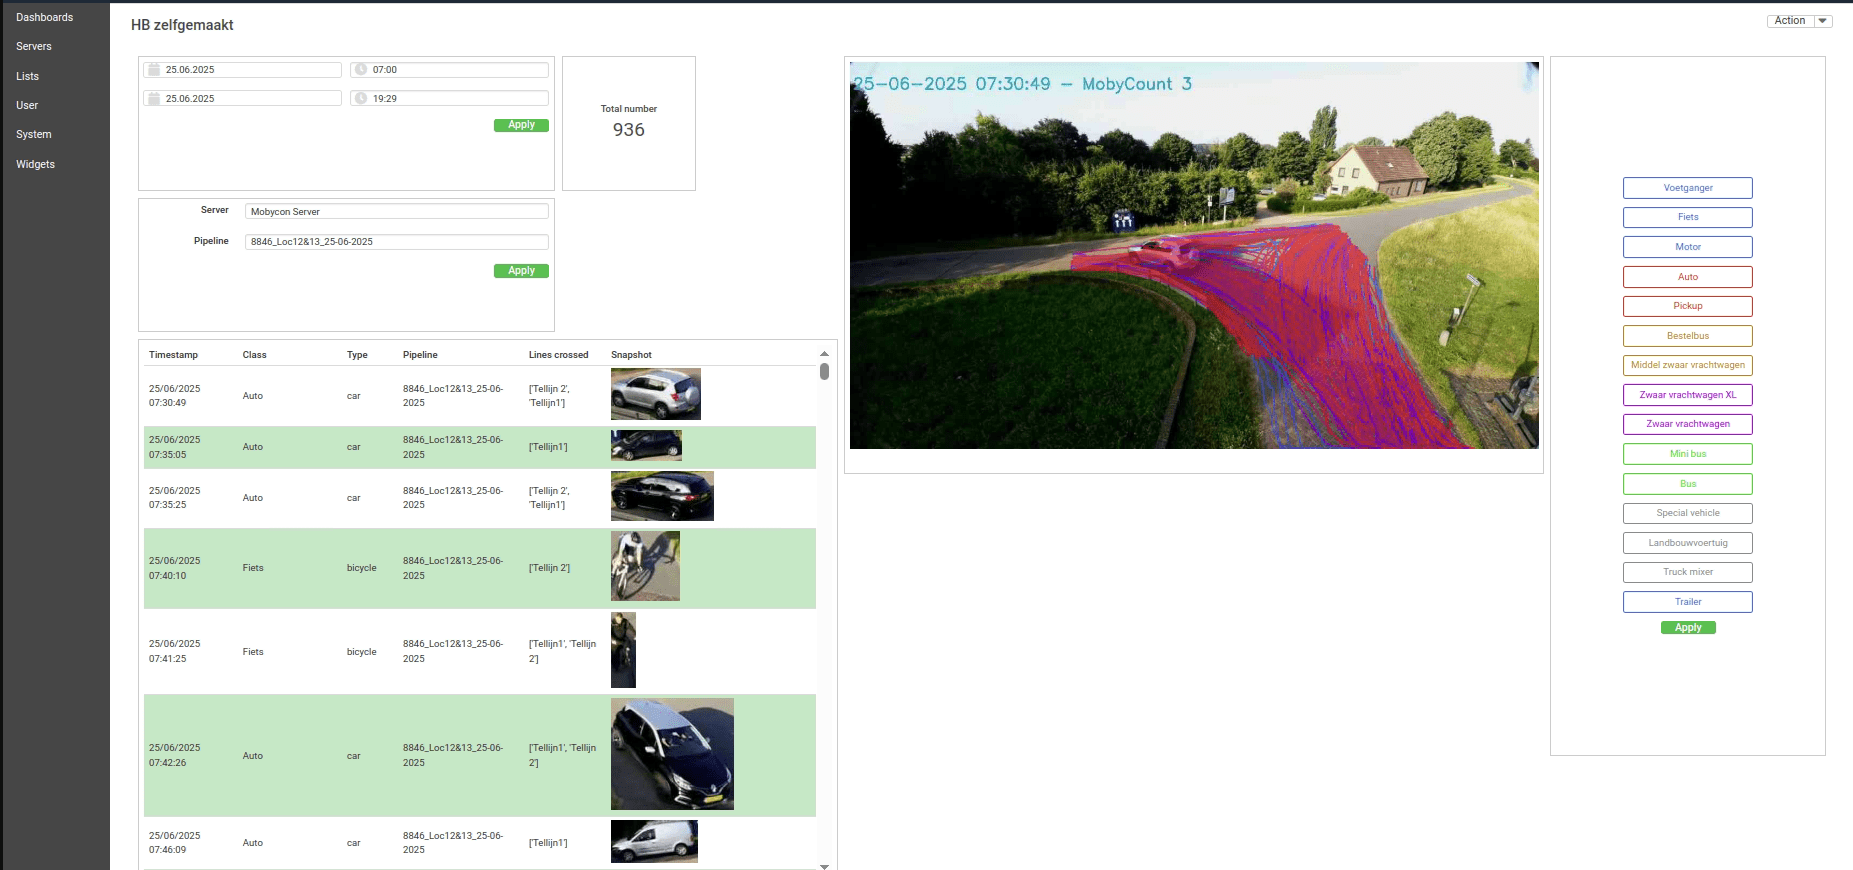Screen dimensions: 1853x870
Task: Sort by the Type column header
Action: [357, 355]
